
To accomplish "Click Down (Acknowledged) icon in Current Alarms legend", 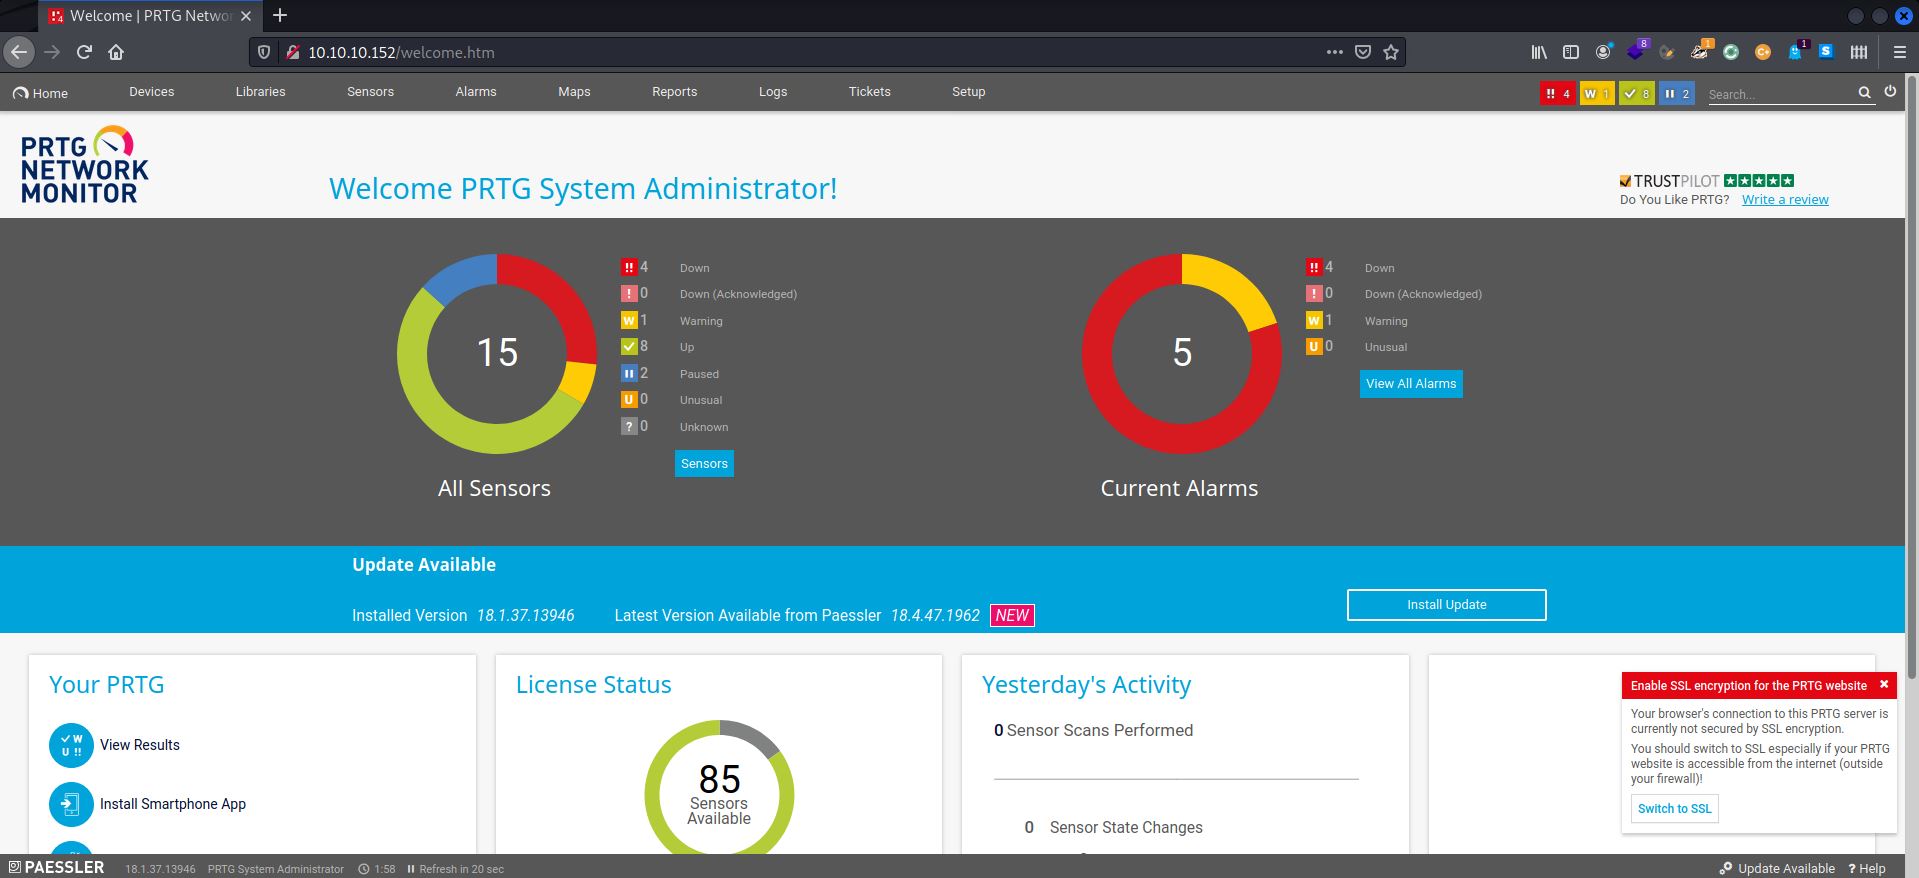I will (1314, 293).
